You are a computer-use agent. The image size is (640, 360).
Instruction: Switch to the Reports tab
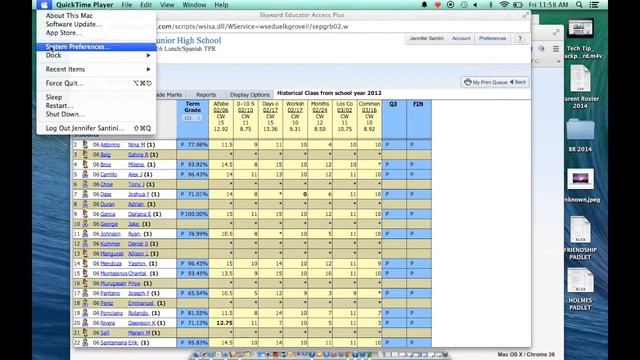pyautogui.click(x=206, y=95)
